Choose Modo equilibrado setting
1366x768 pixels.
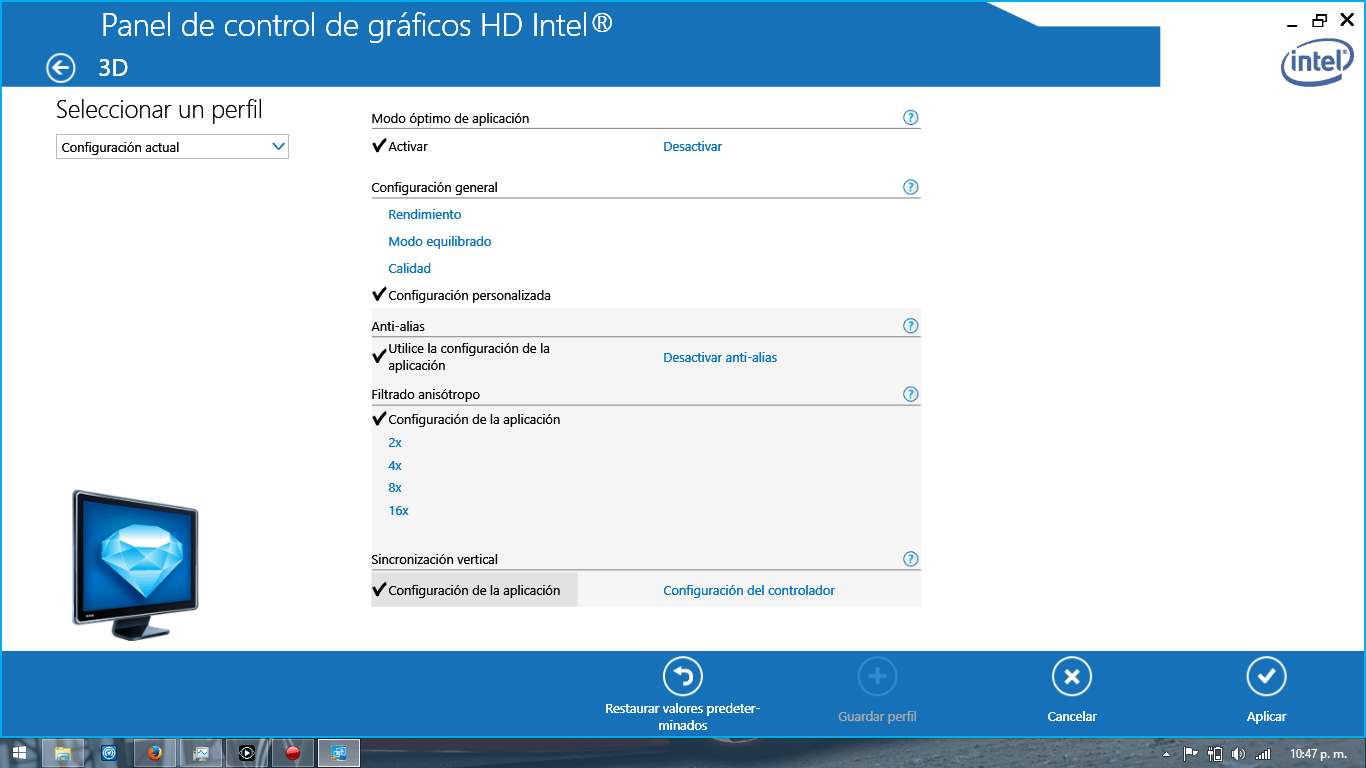pos(440,242)
